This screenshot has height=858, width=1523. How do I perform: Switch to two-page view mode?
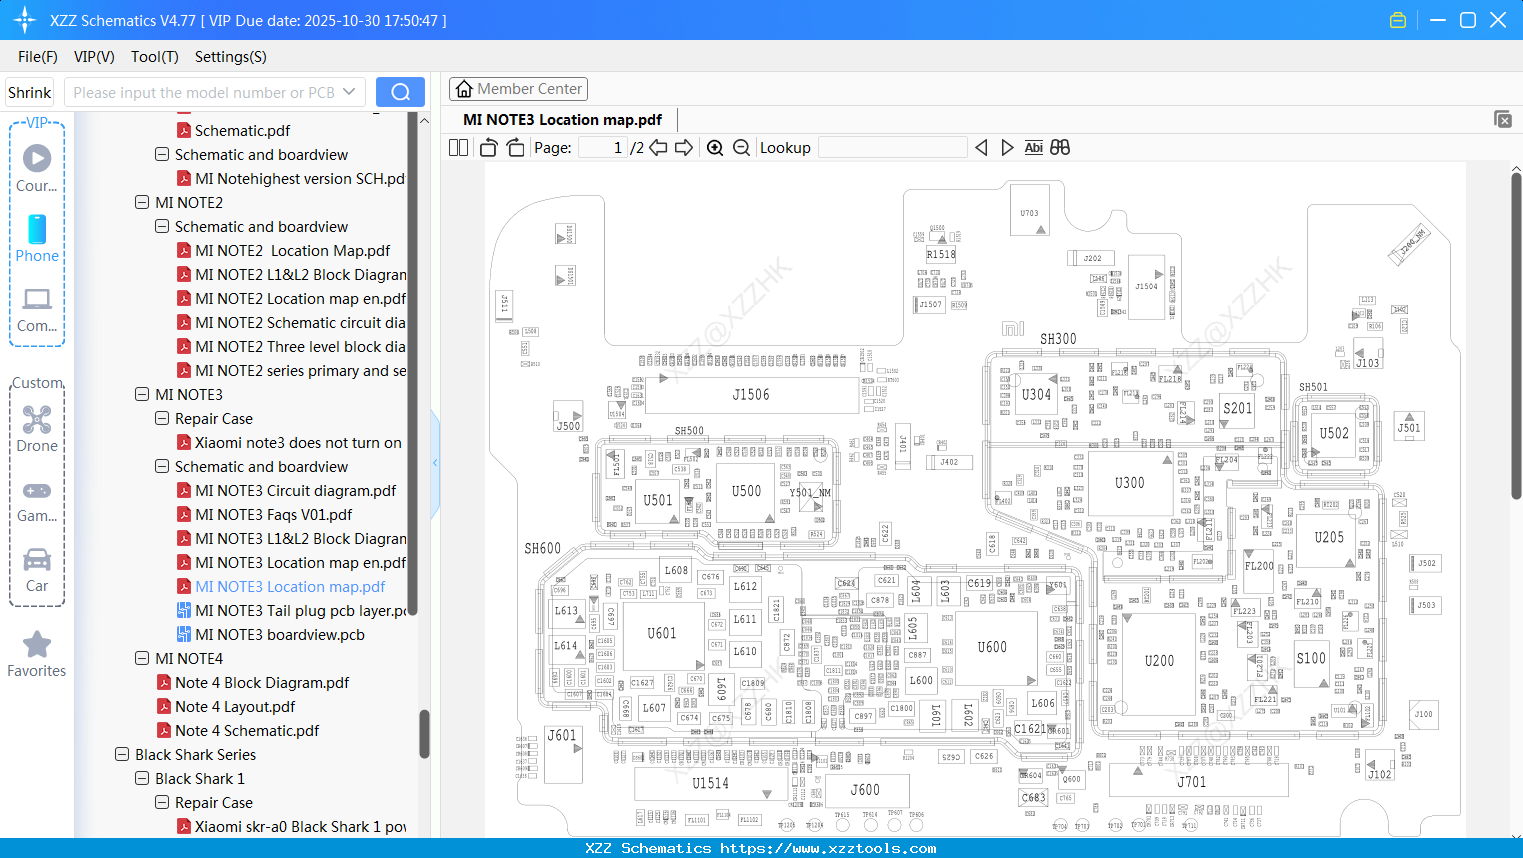[x=458, y=147]
